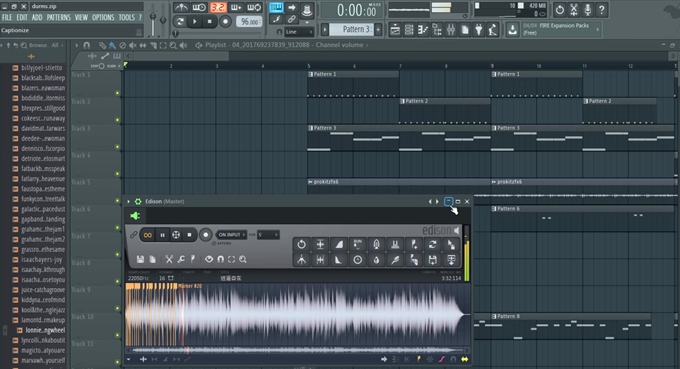Toggle the metronome button
Image resolution: width=680 pixels, height=369 pixels.
[x=181, y=7]
